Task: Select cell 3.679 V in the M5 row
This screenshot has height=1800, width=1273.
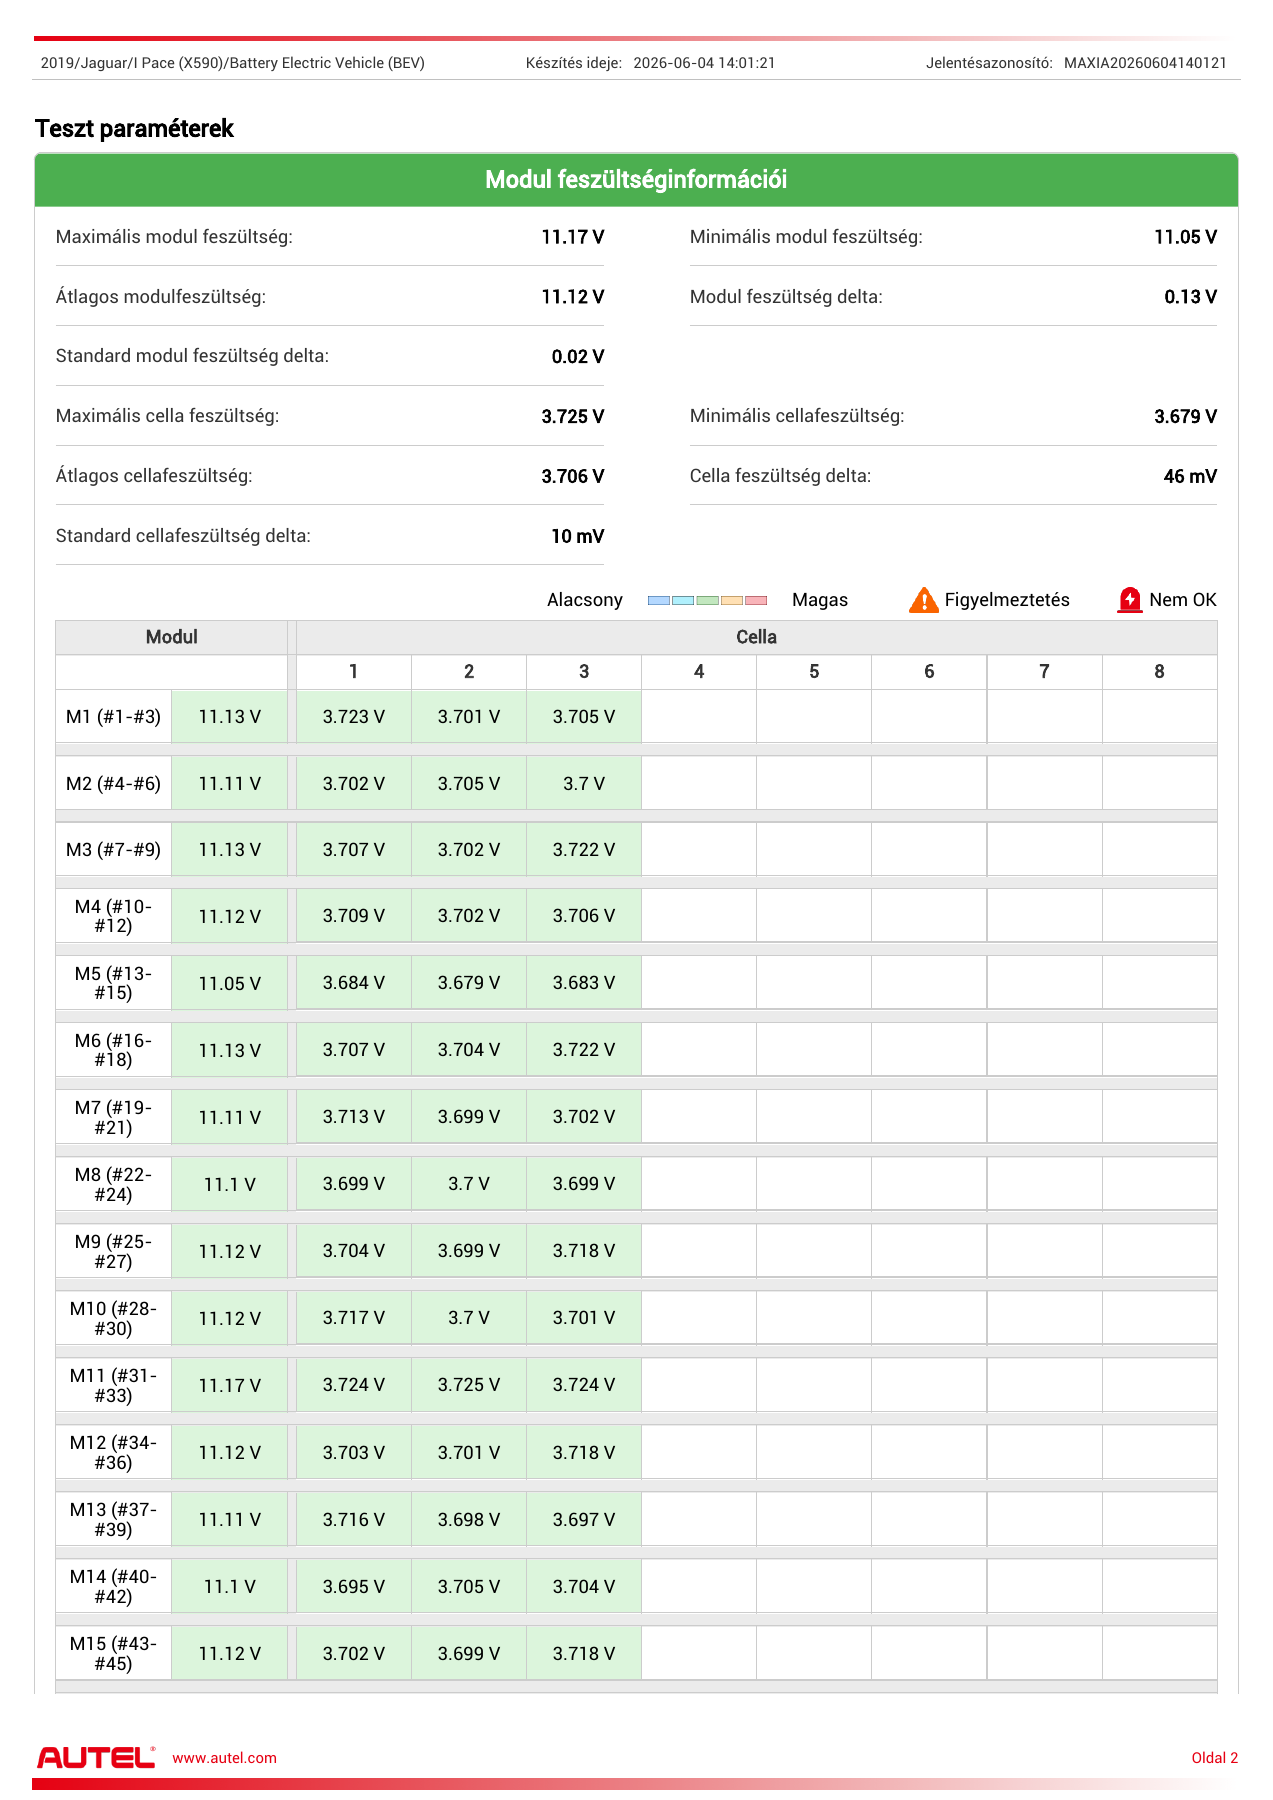Action: click(x=469, y=983)
